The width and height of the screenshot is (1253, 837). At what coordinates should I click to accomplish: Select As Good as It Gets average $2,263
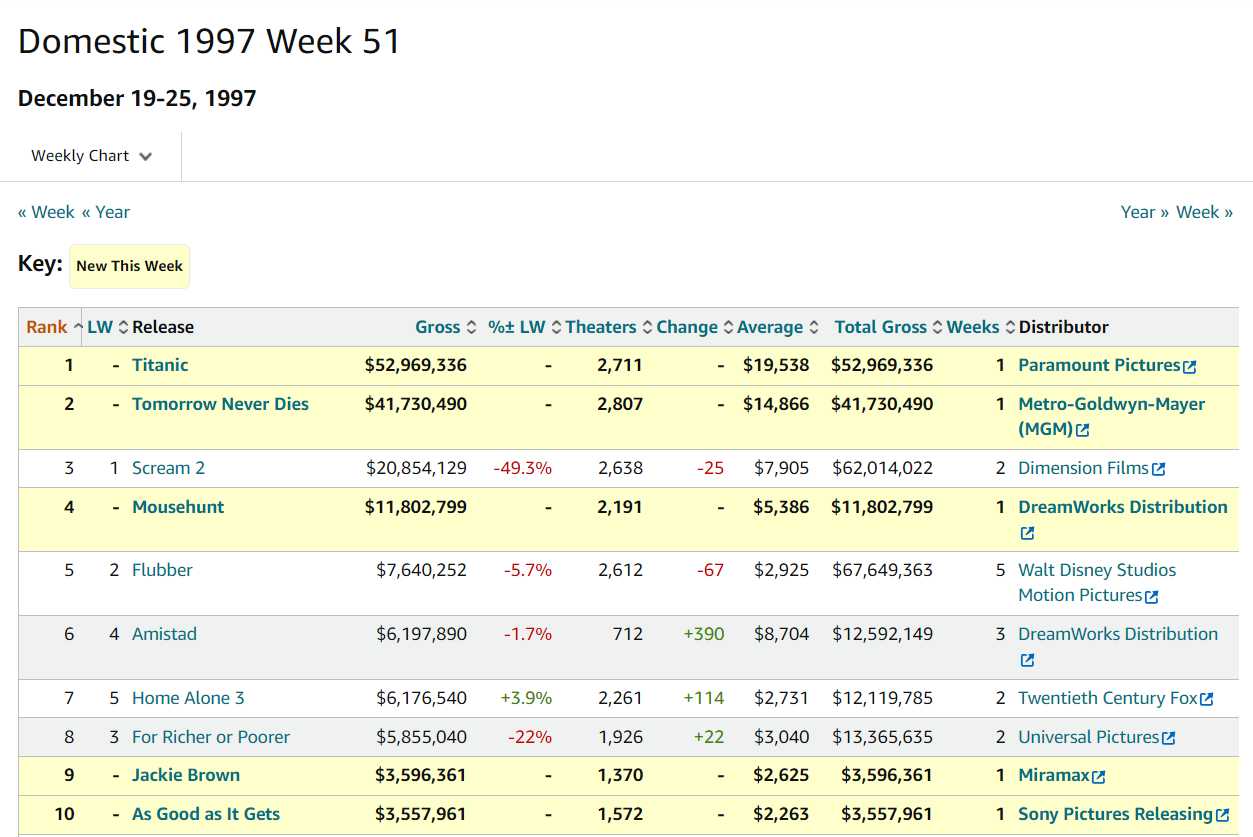(x=781, y=814)
